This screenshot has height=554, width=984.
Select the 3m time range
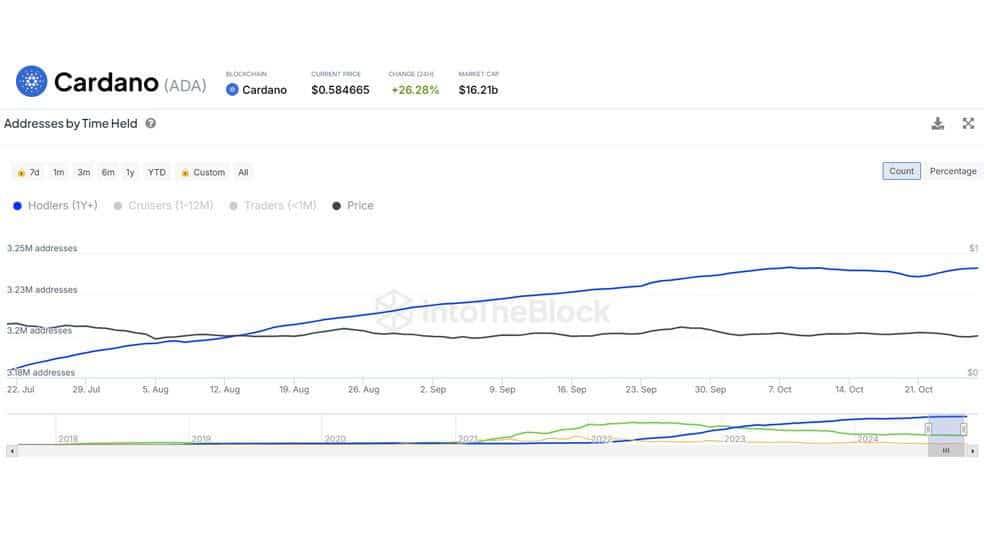pyautogui.click(x=83, y=173)
